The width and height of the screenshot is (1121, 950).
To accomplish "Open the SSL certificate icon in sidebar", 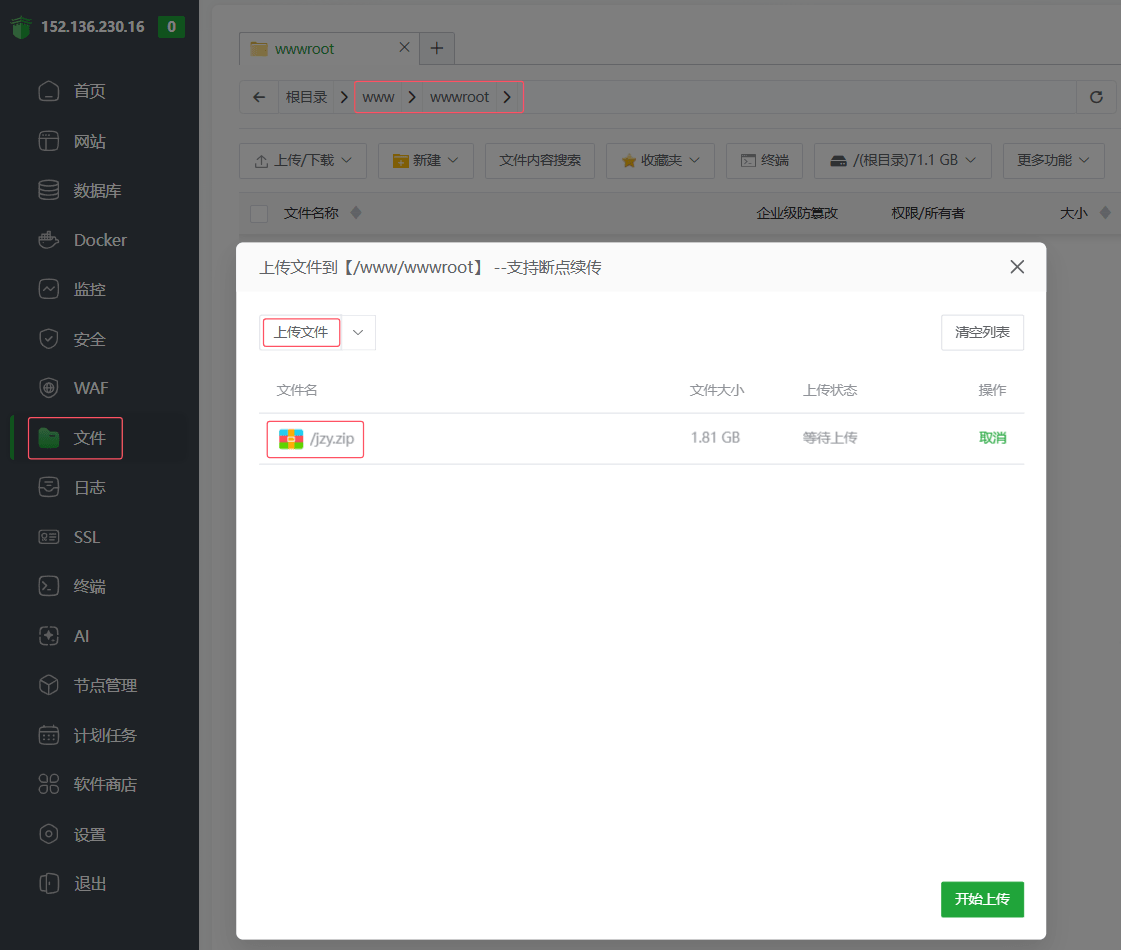I will click(49, 537).
